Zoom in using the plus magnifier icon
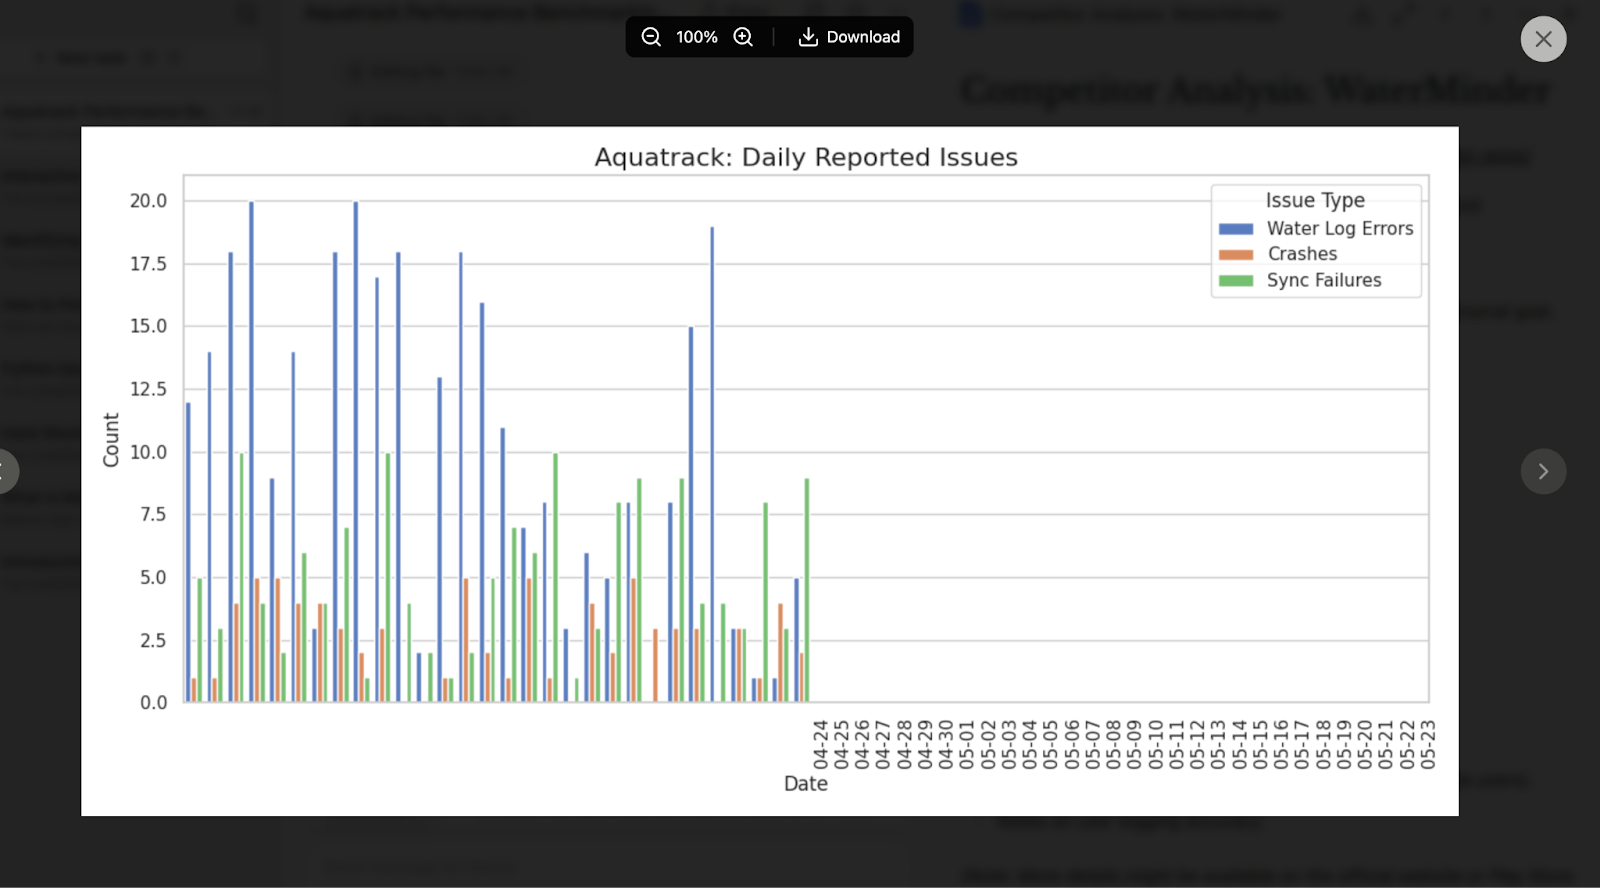The image size is (1600, 888). click(743, 37)
